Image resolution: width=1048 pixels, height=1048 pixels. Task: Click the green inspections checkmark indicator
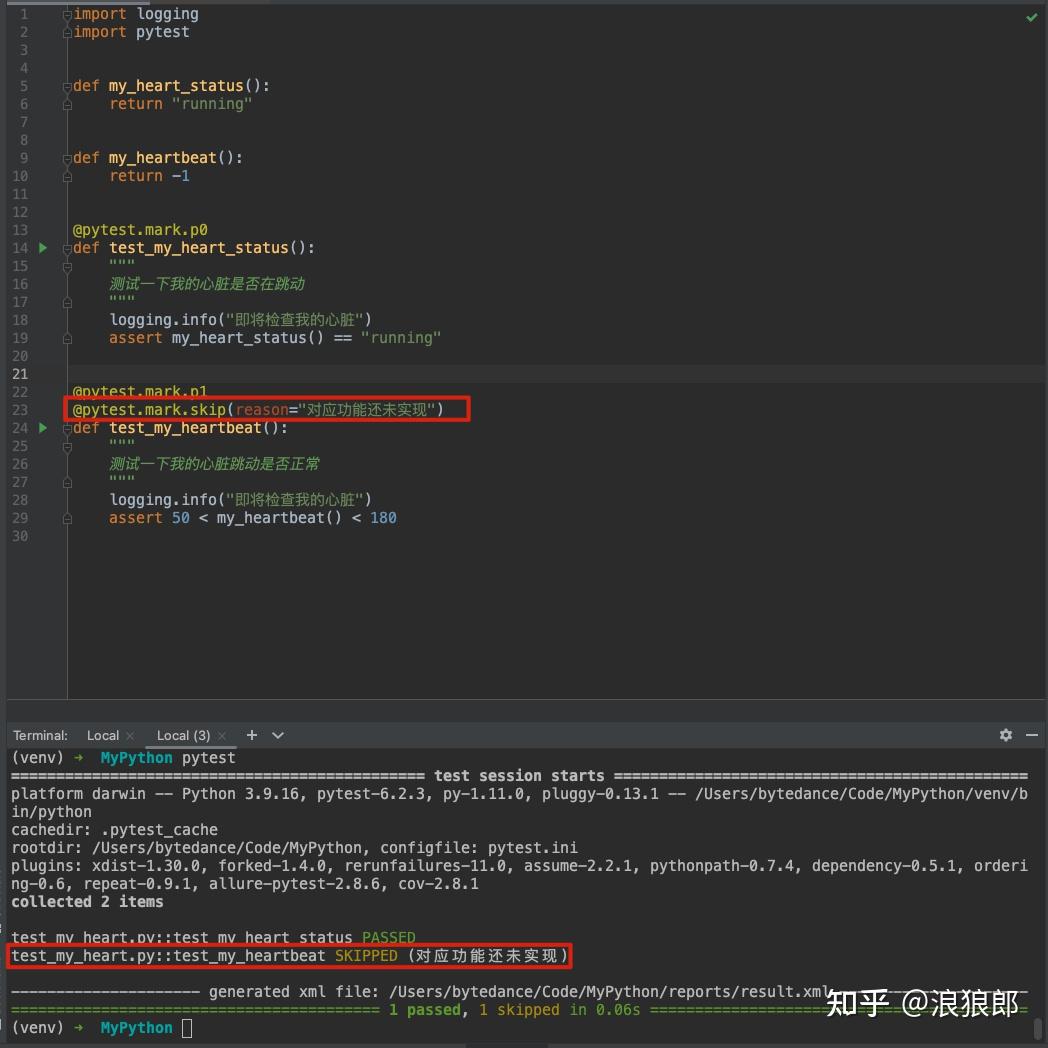pyautogui.click(x=1033, y=17)
